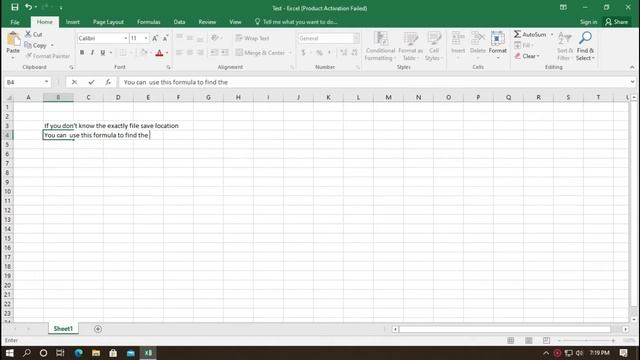Switch to the View tab
The image size is (640, 360).
[x=235, y=22]
